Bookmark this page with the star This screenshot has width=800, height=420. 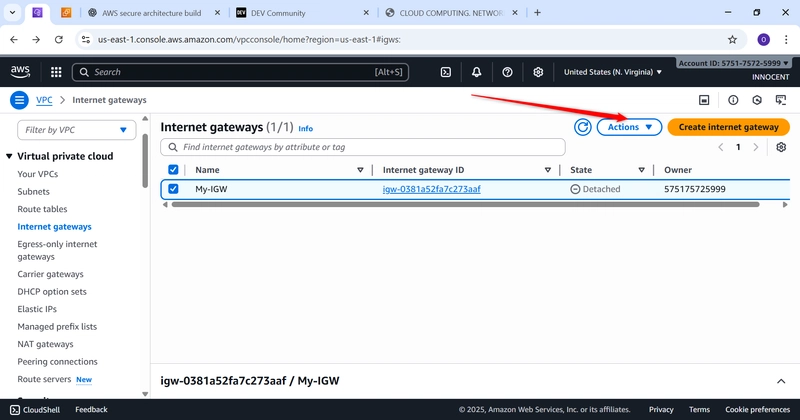point(733,39)
